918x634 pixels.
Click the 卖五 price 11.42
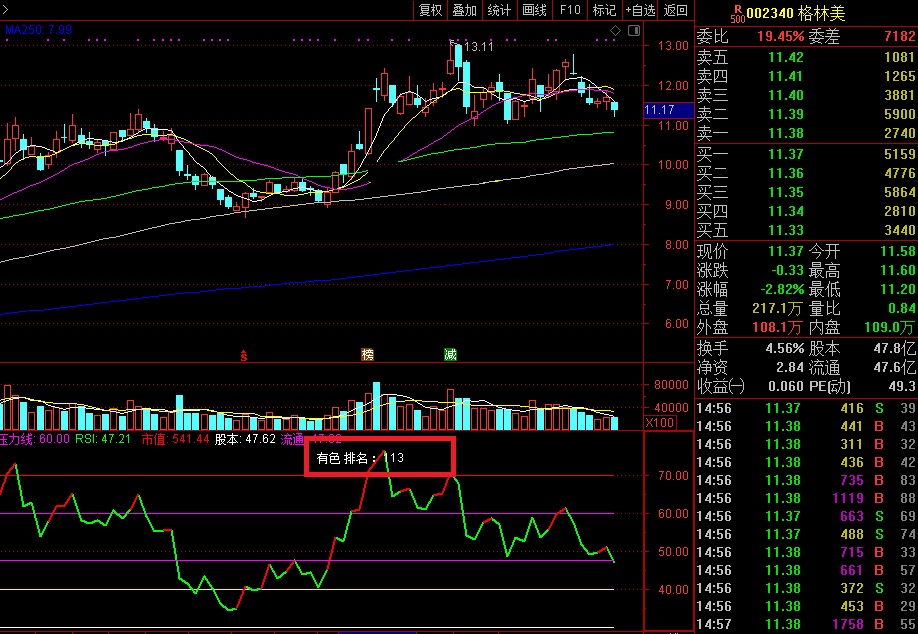click(x=786, y=57)
